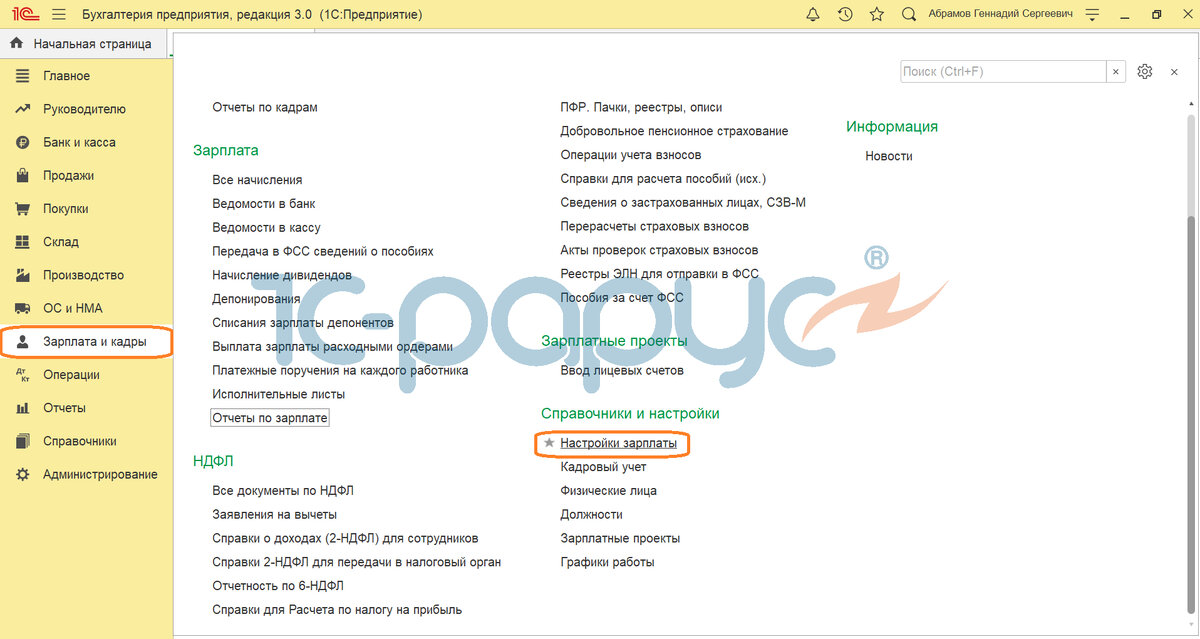Screen dimensions: 1200x639
Task: Open Передача в ФСС сведений о пособиях
Action: pyautogui.click(x=323, y=251)
